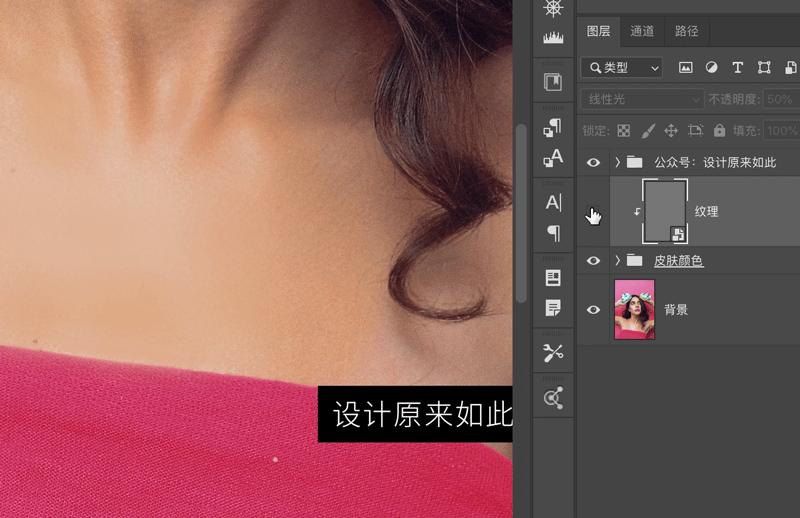Open the Libraries panel icon
The height and width of the screenshot is (518, 800).
(553, 81)
